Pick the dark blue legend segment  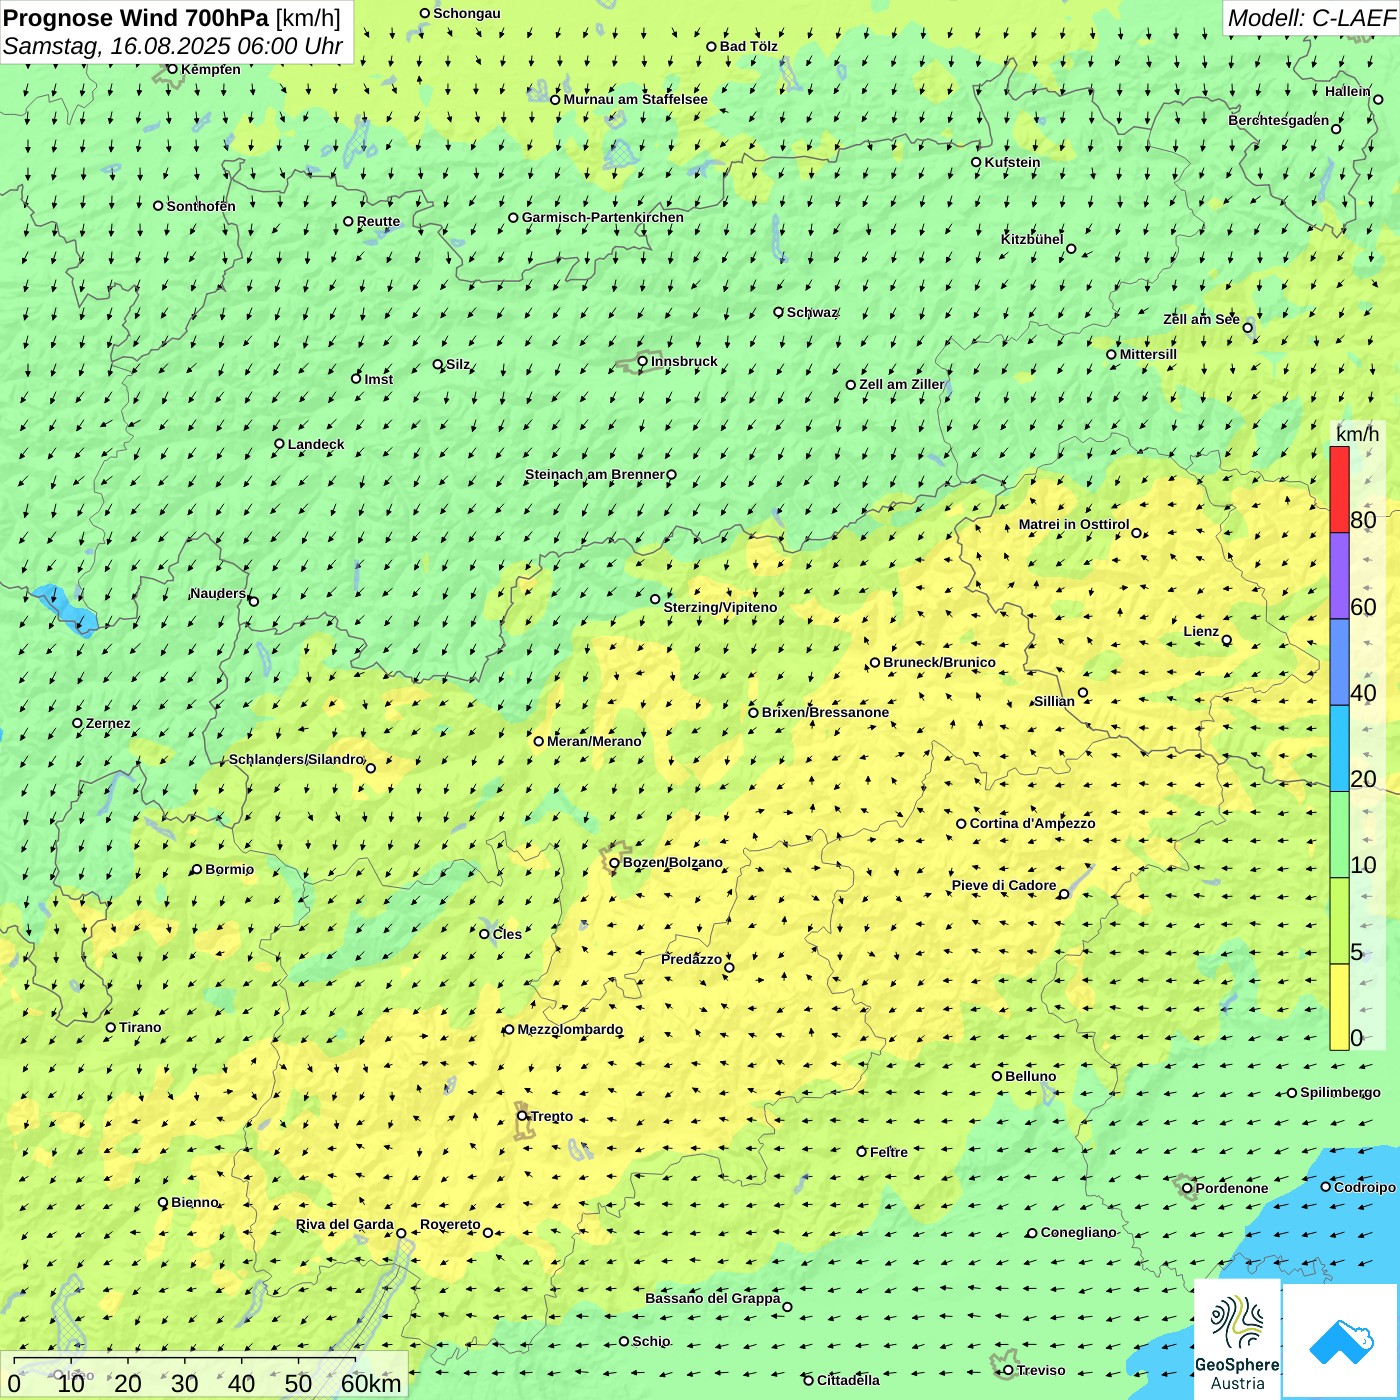click(x=1339, y=663)
